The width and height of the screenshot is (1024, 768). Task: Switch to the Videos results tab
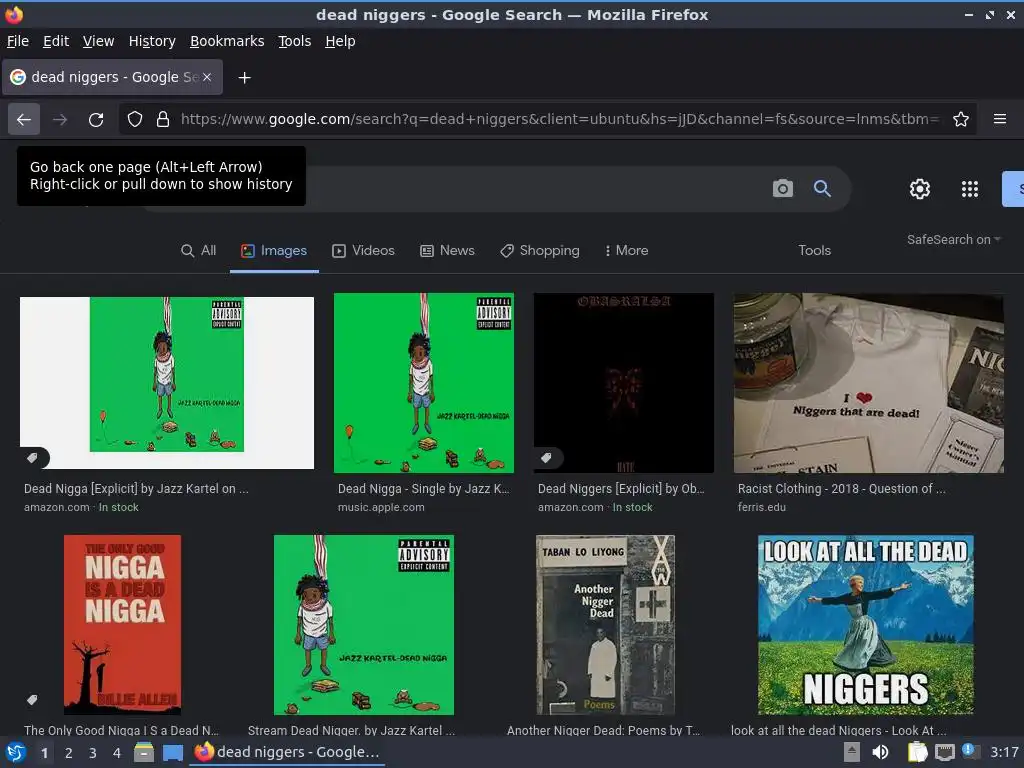click(x=363, y=251)
